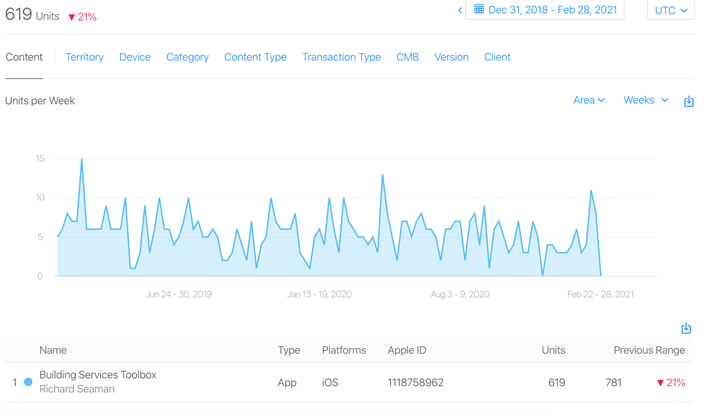The height and width of the screenshot is (415, 707).
Task: Open the Content Type tab
Action: [255, 57]
